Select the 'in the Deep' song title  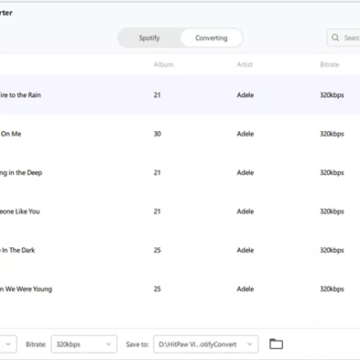[21, 173]
